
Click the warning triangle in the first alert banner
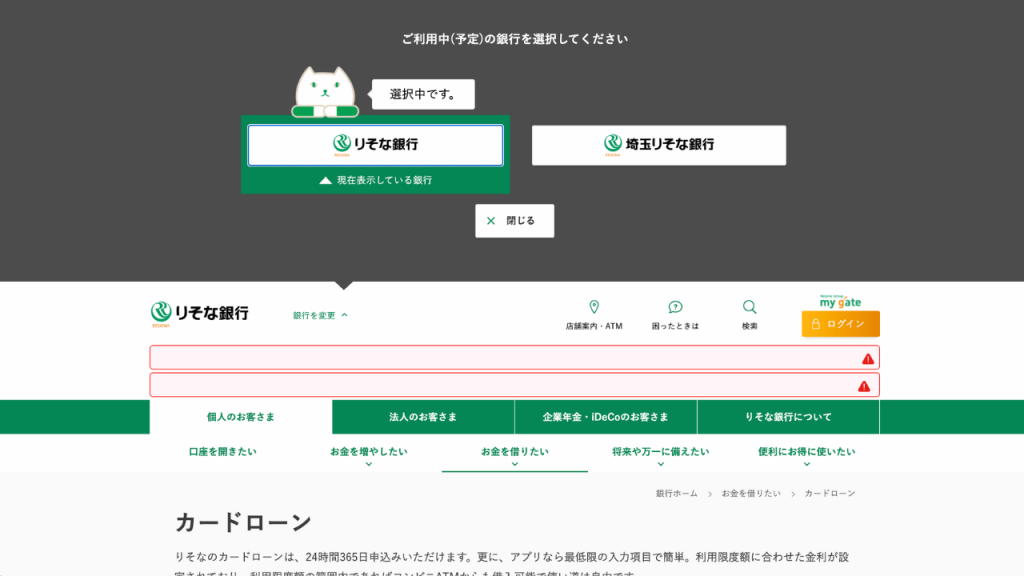866,357
